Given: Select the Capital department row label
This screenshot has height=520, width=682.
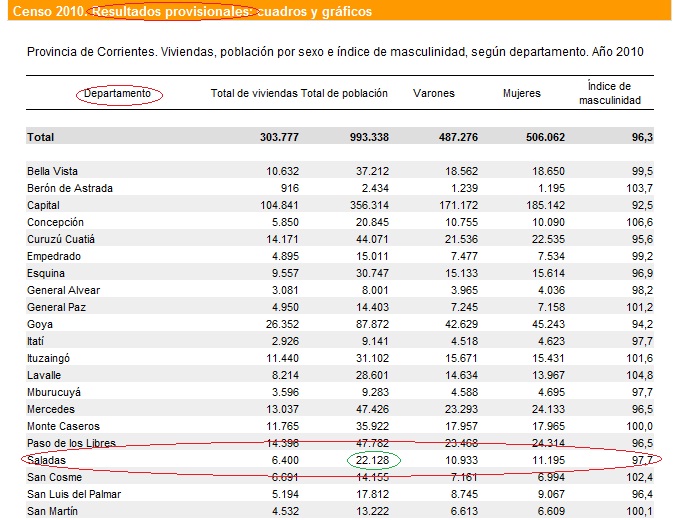Looking at the screenshot, I should [x=45, y=205].
